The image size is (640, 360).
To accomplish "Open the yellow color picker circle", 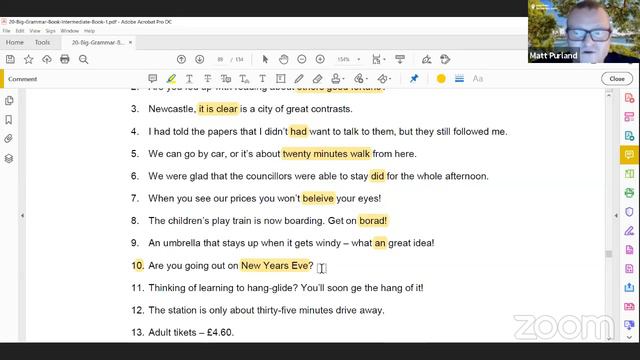I will click(x=441, y=78).
